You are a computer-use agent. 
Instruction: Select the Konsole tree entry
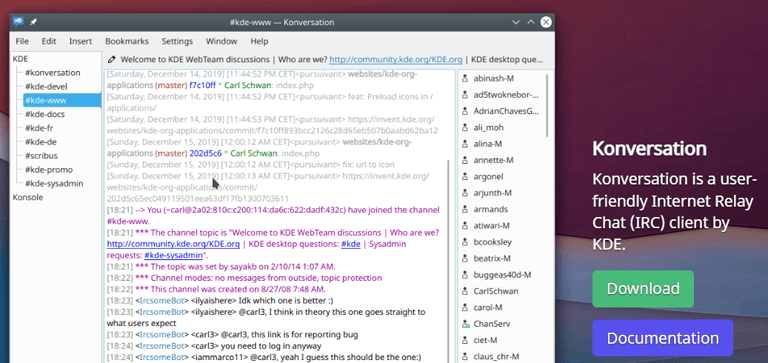28,197
